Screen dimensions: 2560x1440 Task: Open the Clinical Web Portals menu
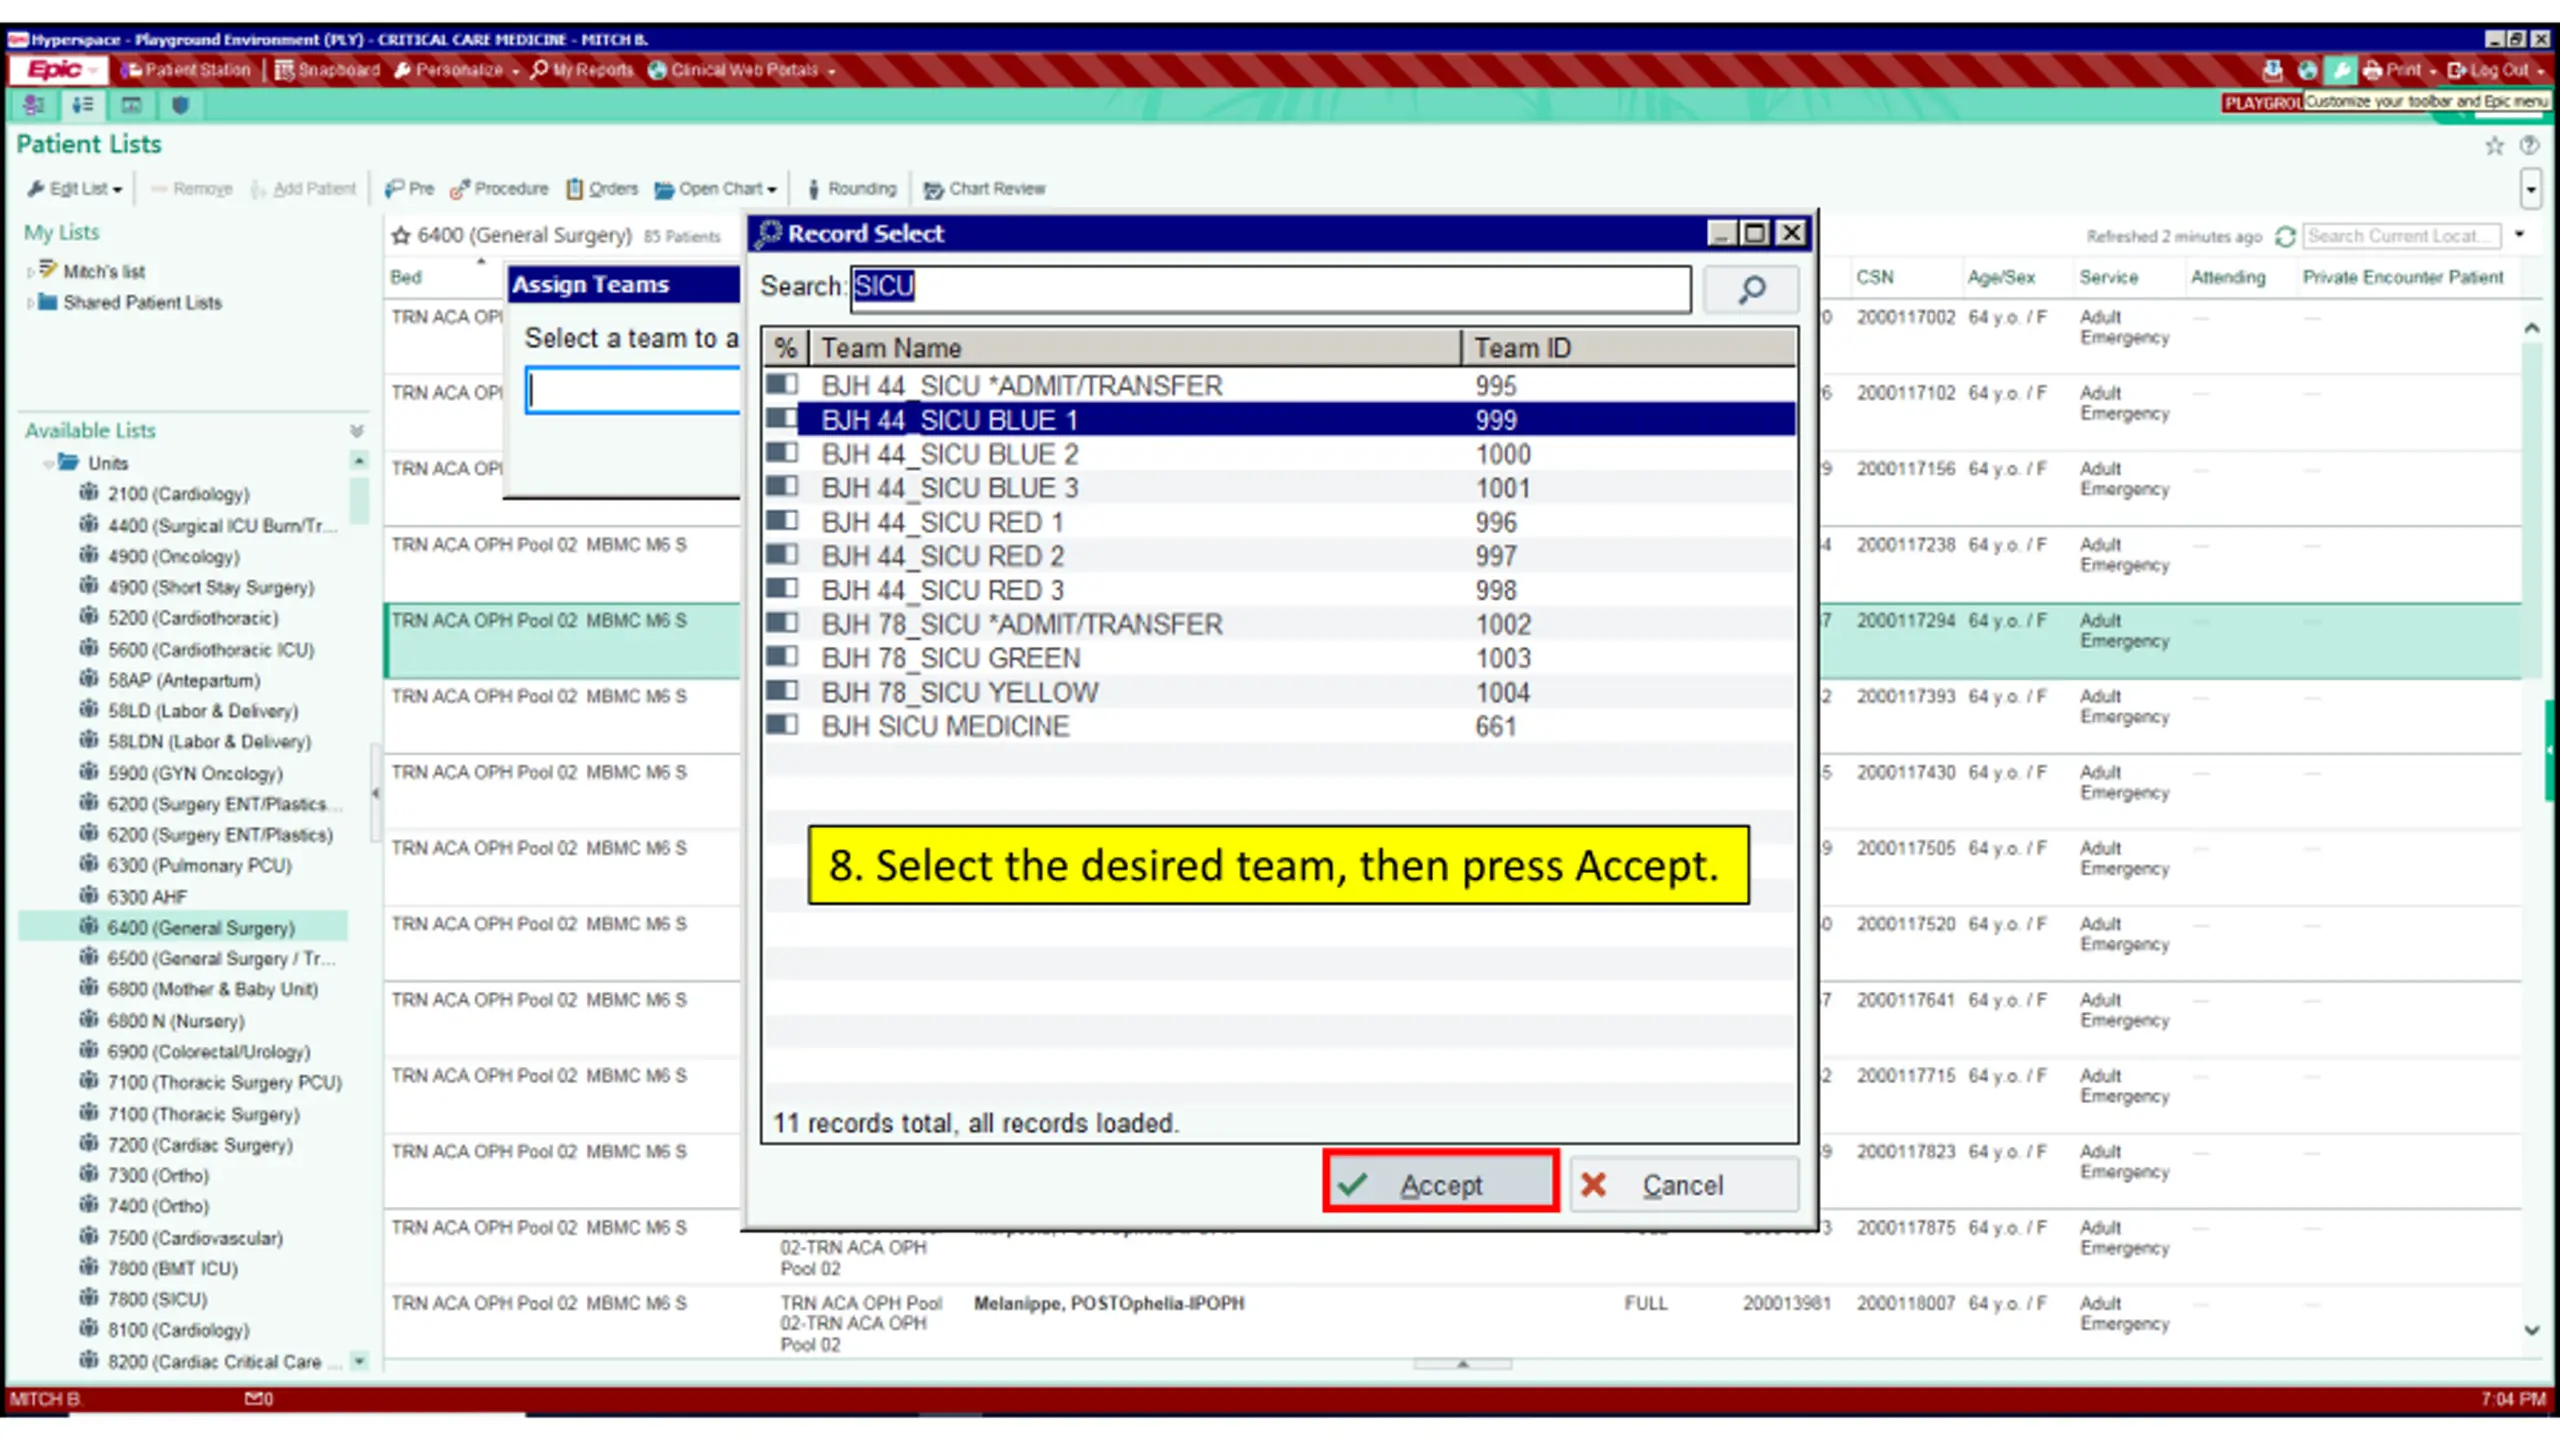(x=741, y=70)
